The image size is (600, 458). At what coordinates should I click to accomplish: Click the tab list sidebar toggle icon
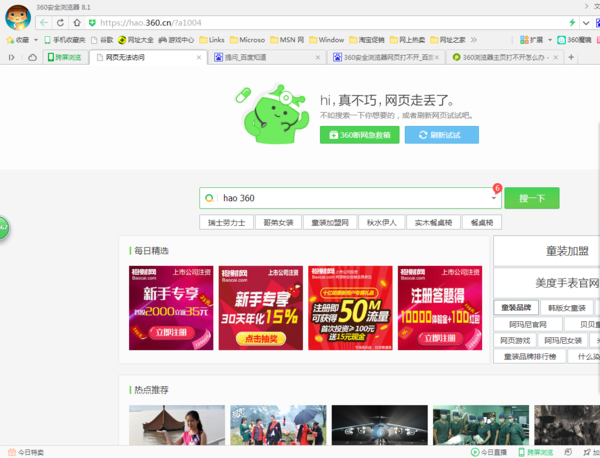pyautogui.click(x=11, y=57)
